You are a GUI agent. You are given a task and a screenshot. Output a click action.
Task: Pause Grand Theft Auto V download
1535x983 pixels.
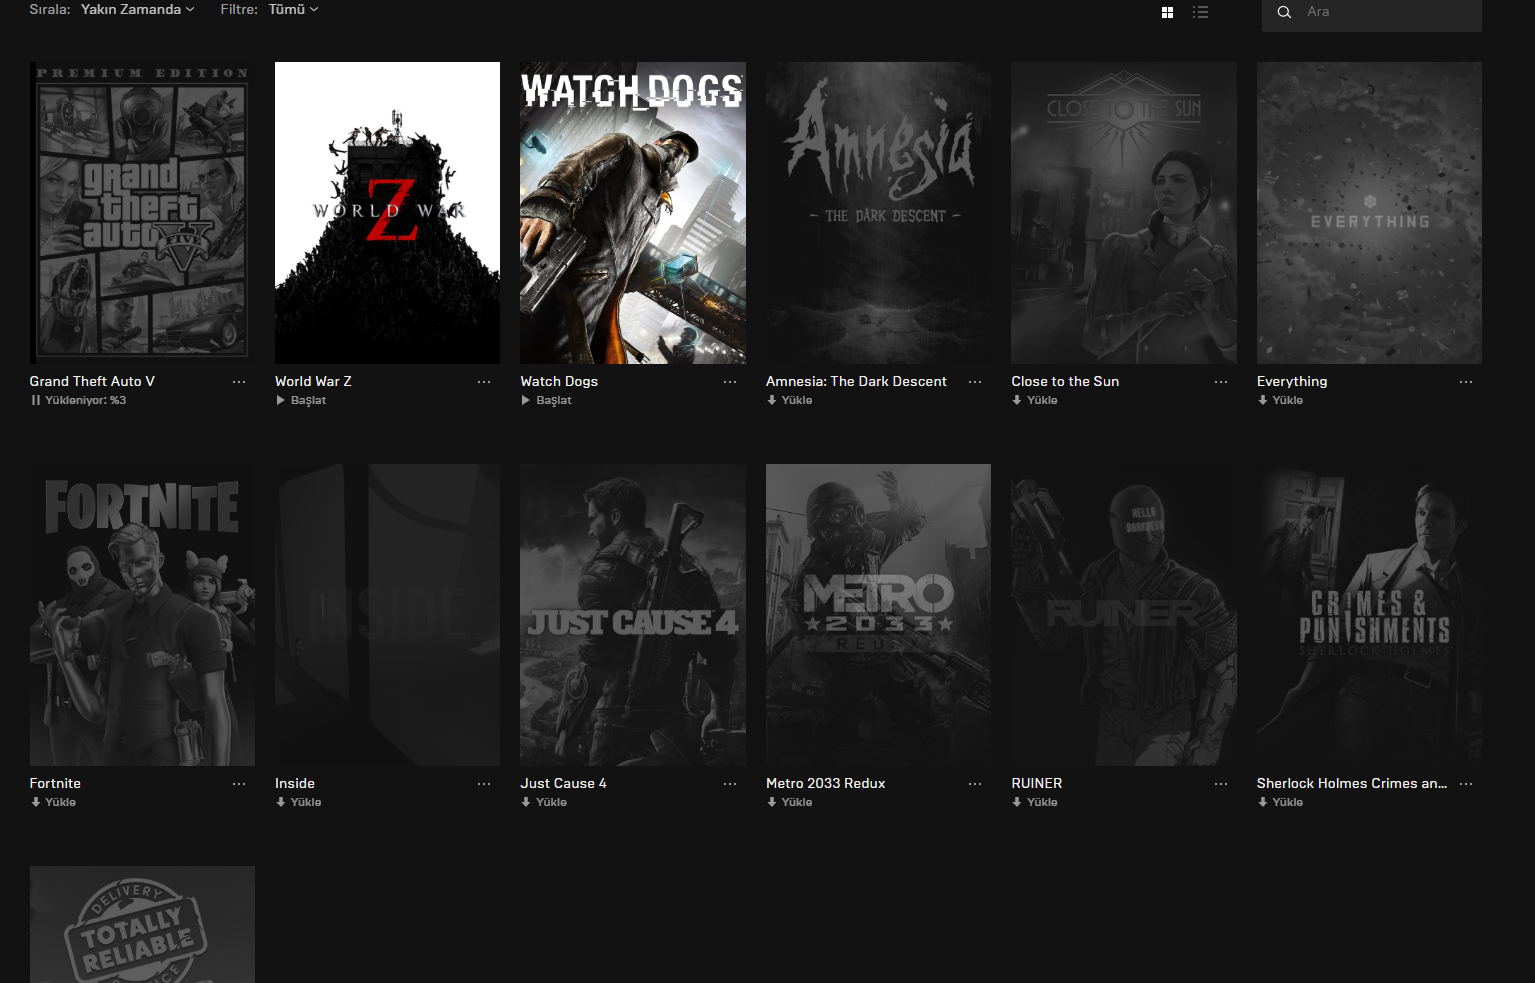(x=36, y=400)
